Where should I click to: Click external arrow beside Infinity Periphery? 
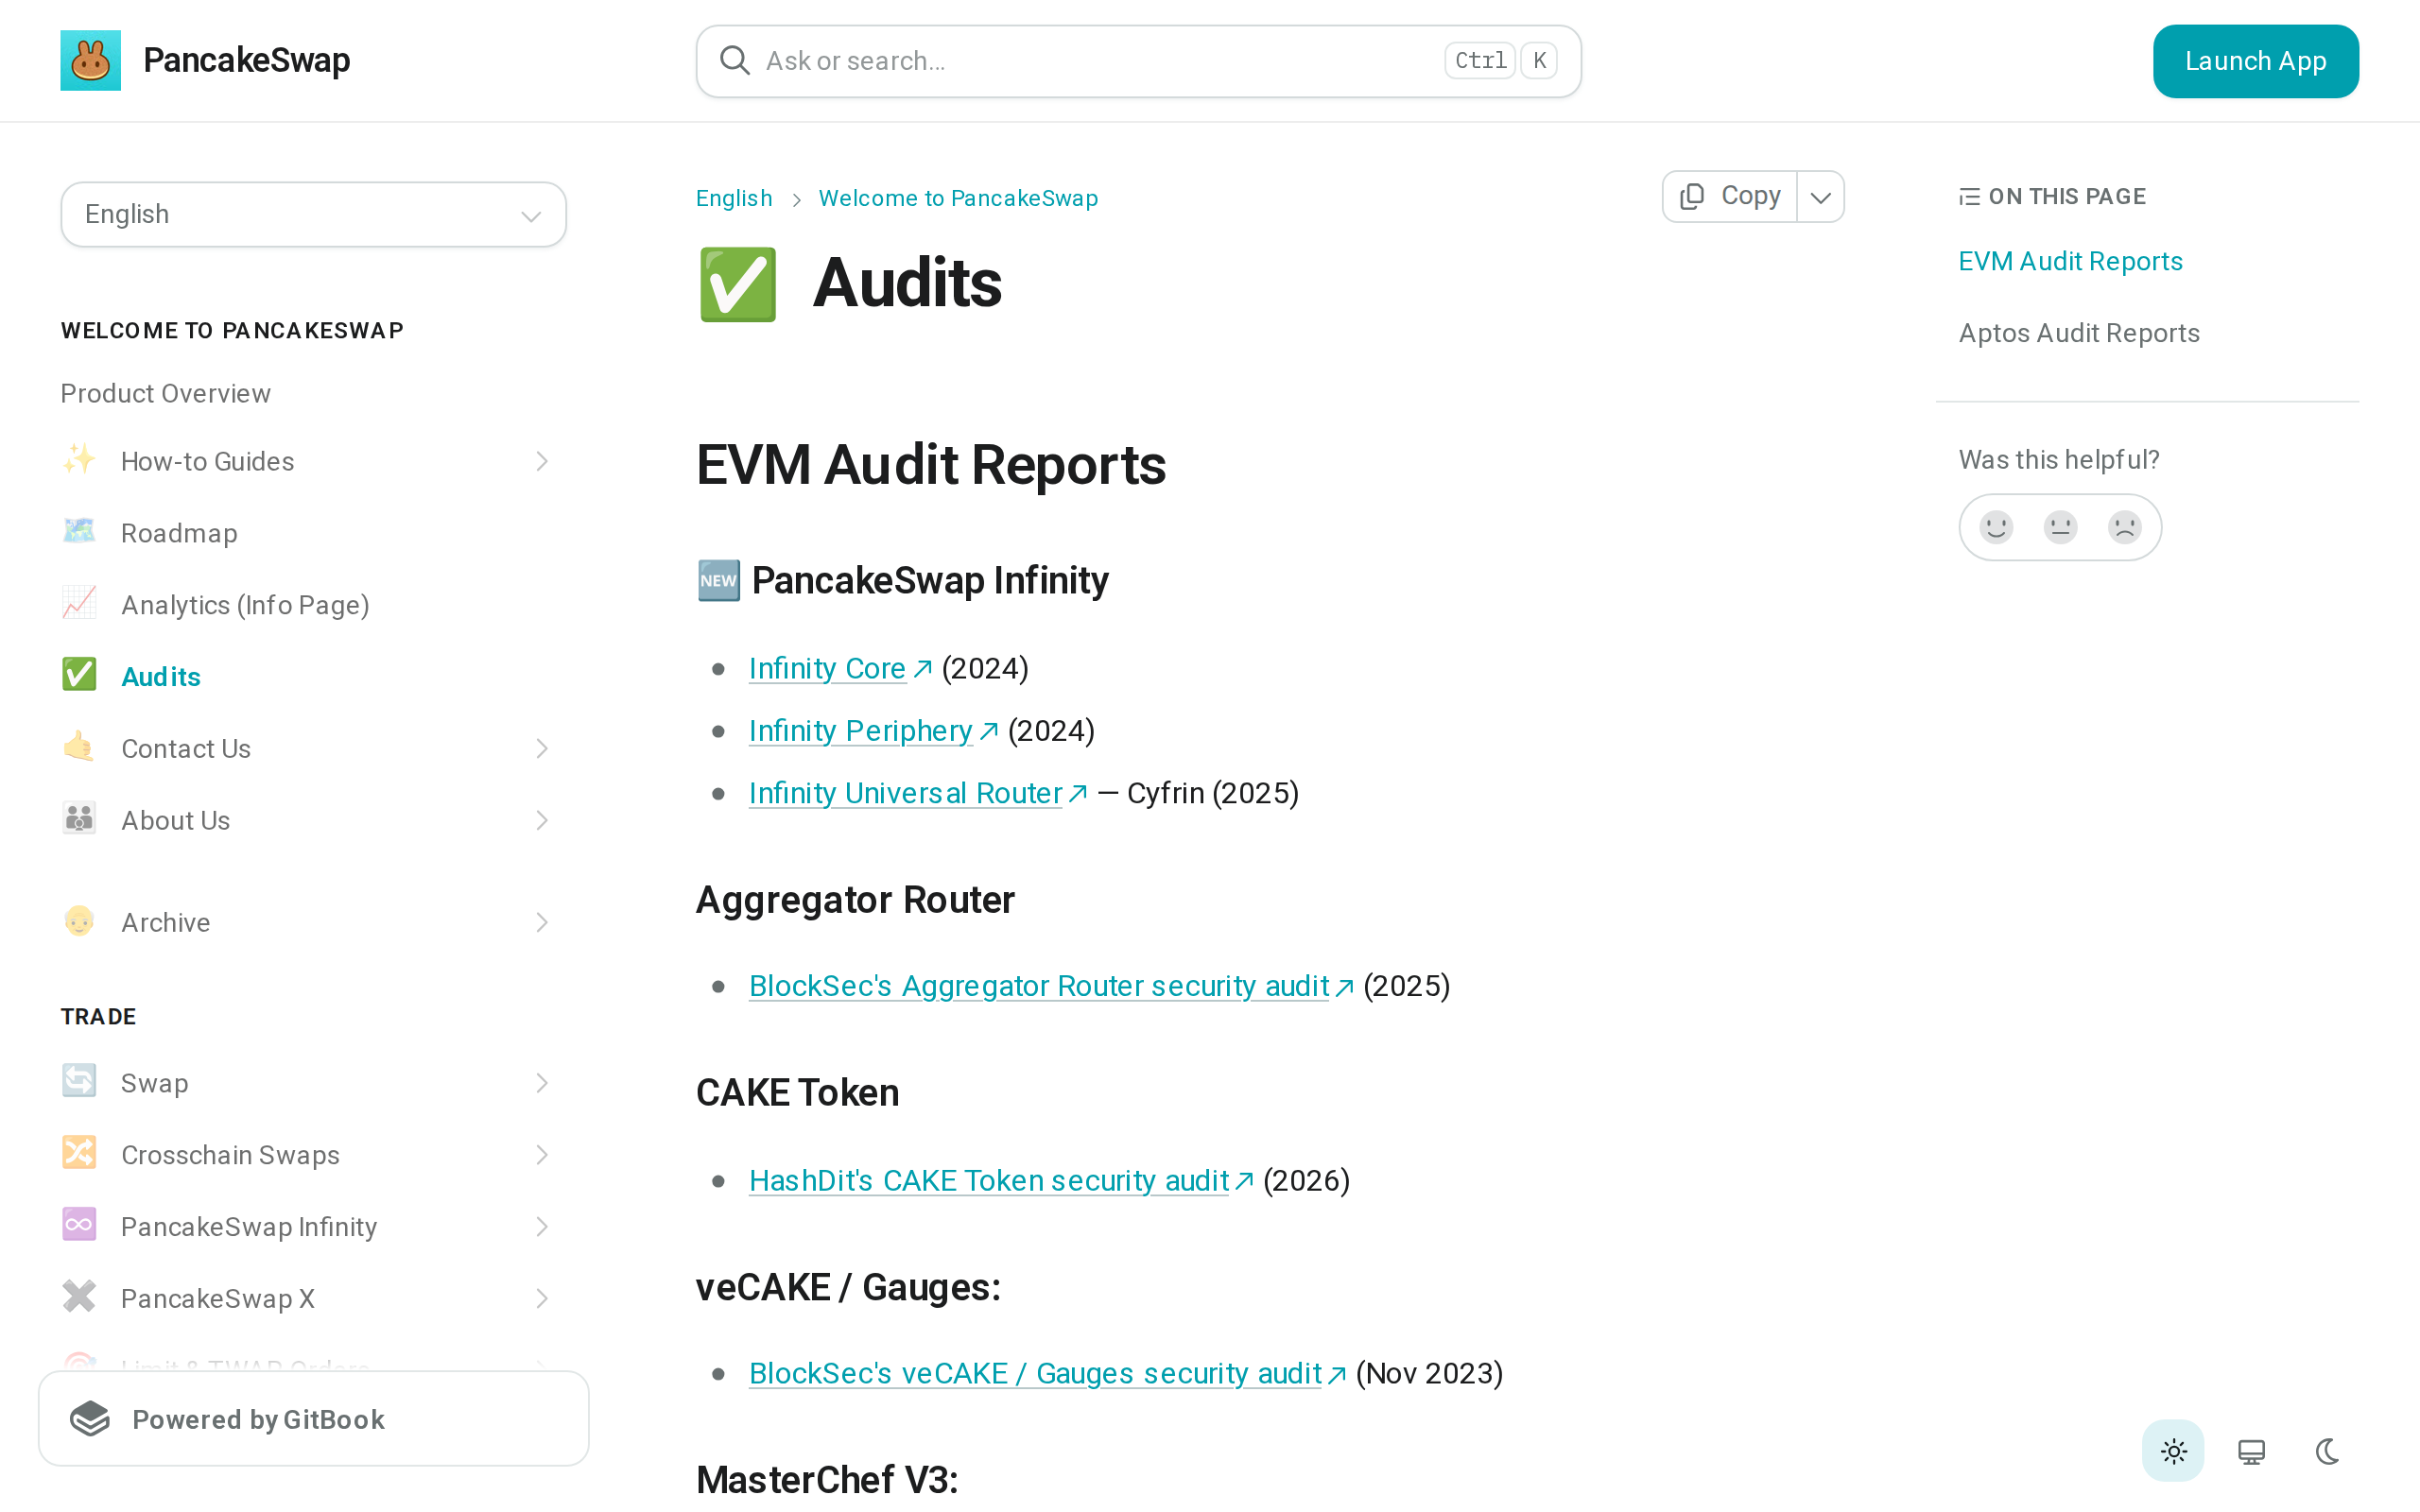click(x=989, y=731)
